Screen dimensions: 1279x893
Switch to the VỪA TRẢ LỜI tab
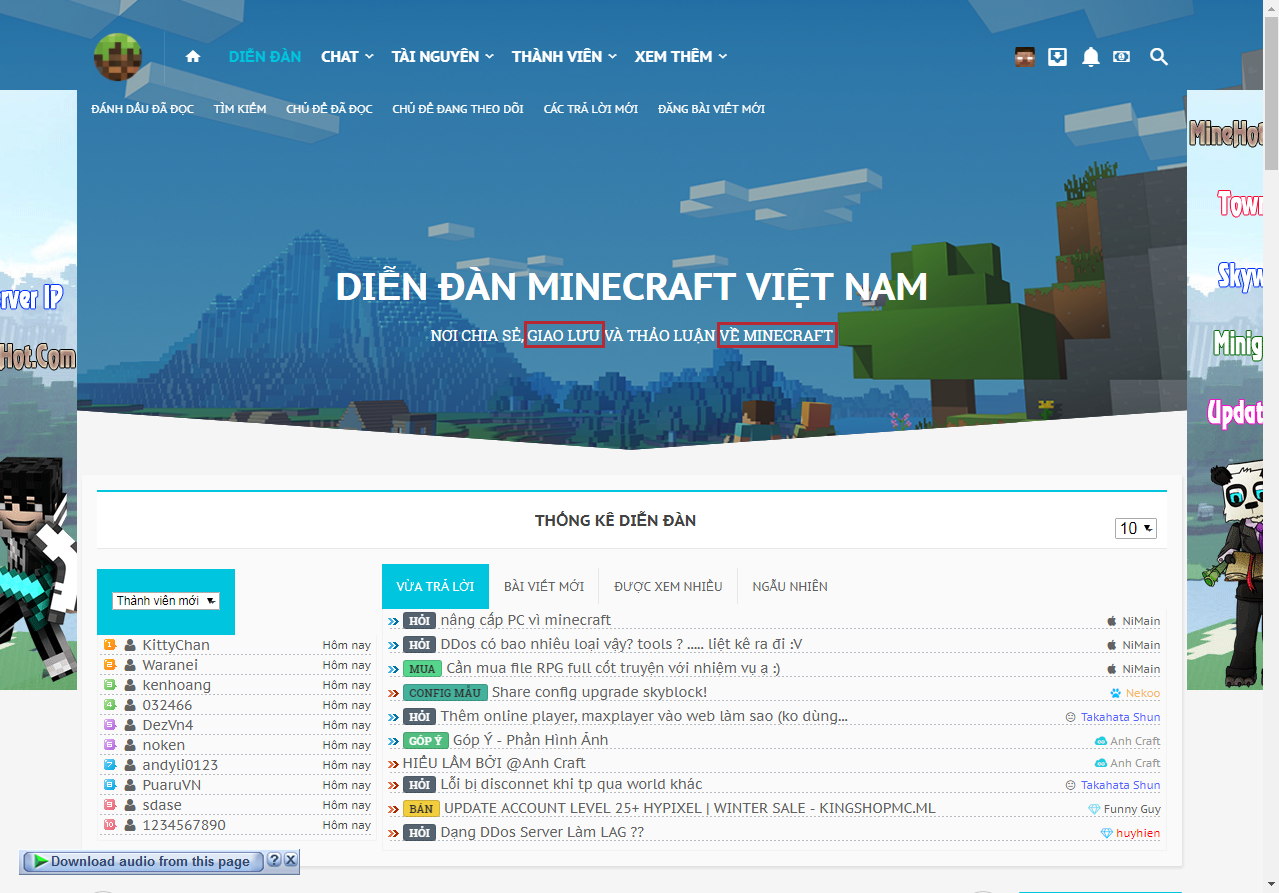435,586
